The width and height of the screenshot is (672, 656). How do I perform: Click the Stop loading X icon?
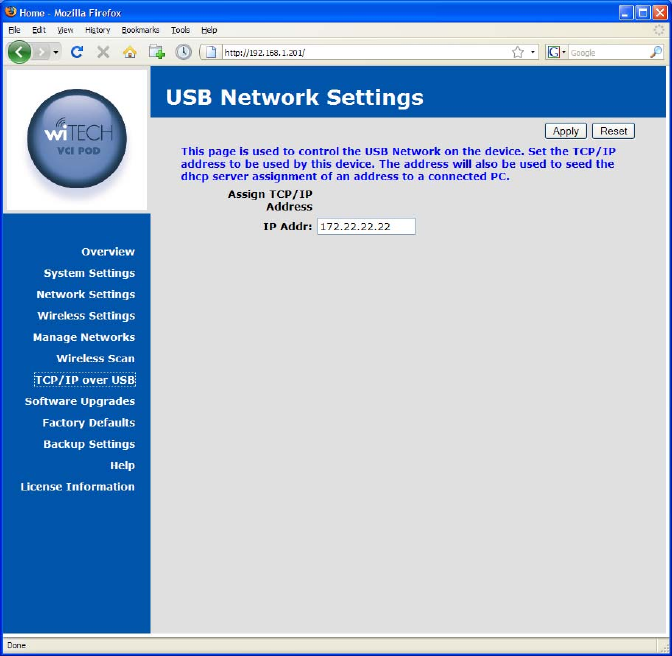pyautogui.click(x=103, y=52)
